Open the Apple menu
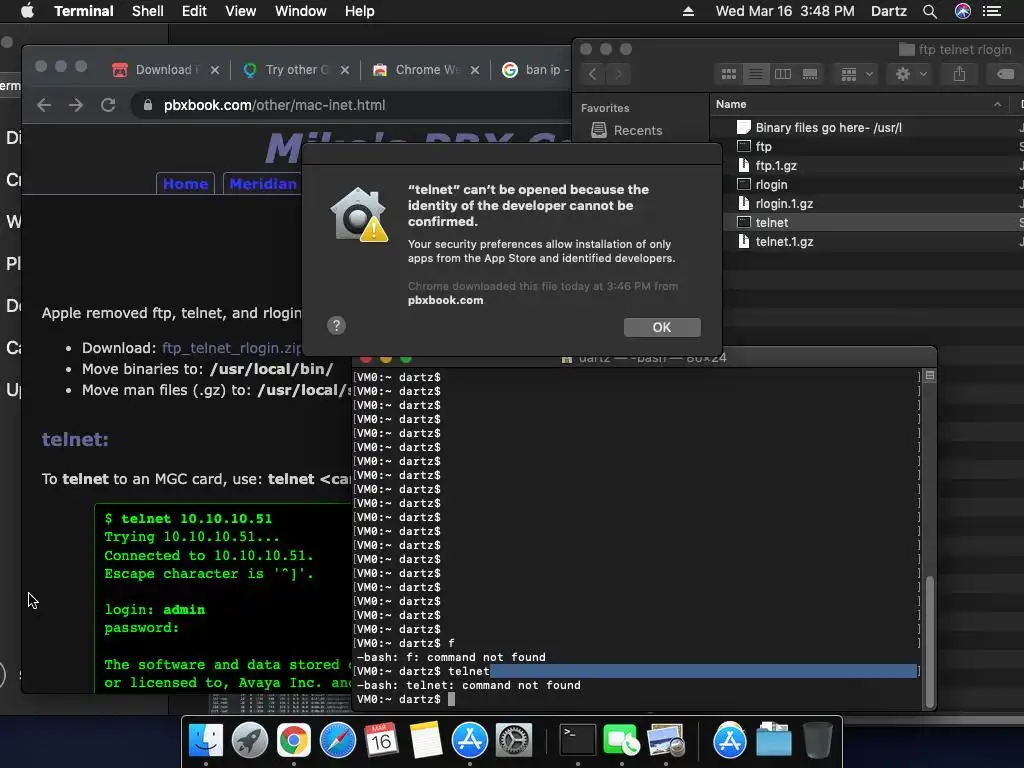This screenshot has height=768, width=1024. coord(27,11)
